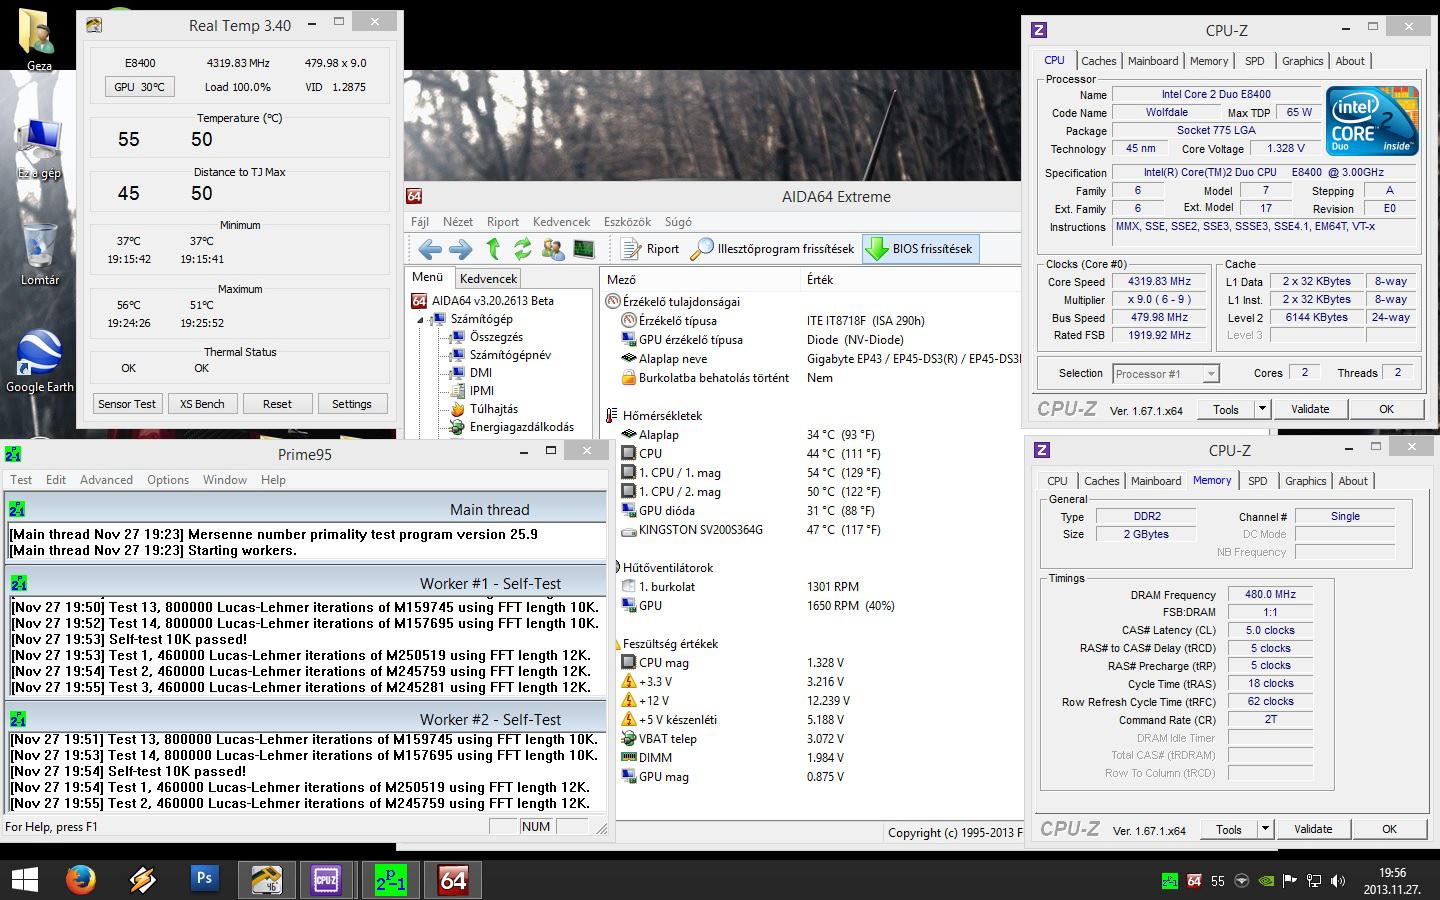The image size is (1440, 900).
Task: Open Illesztőprogram frissítések in AIDA64 toolbar
Action: pyautogui.click(x=773, y=249)
